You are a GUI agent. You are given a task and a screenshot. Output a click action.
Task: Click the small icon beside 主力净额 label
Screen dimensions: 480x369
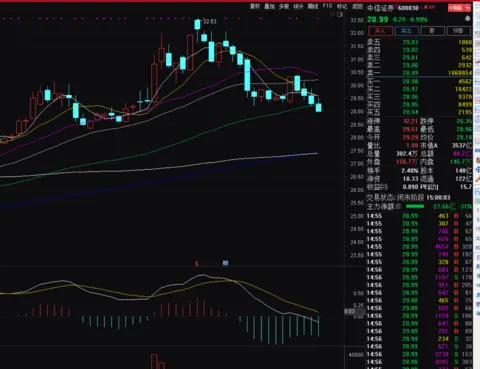click(398, 207)
